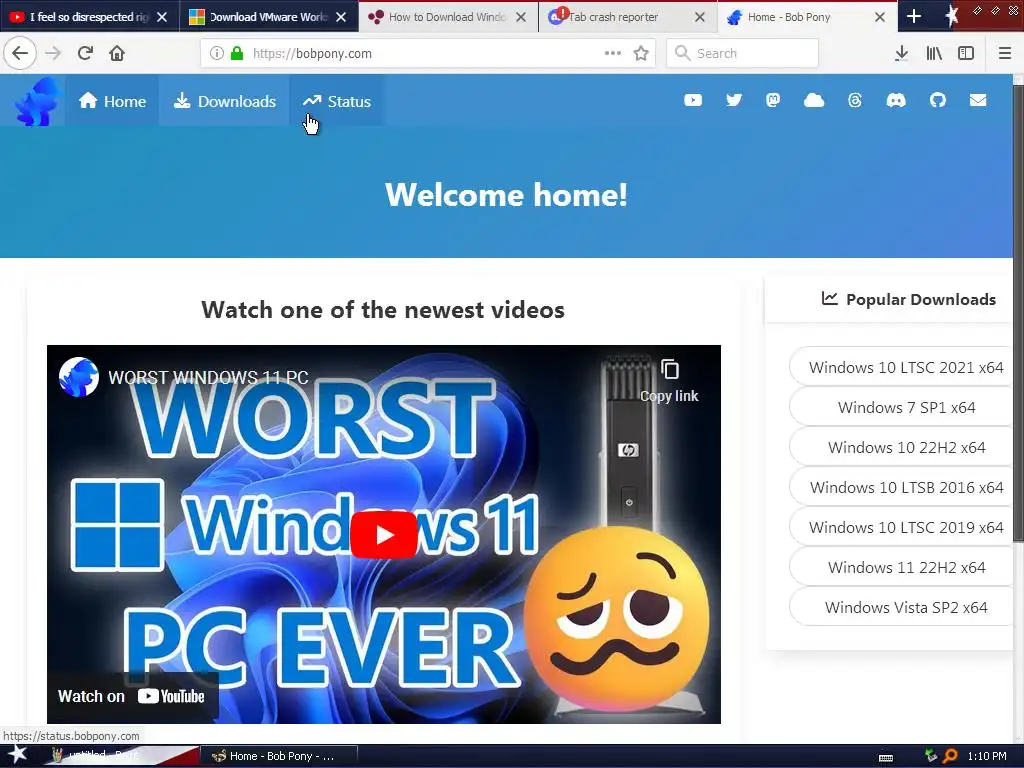1024x768 pixels.
Task: Open the Twitter bird icon
Action: coord(733,100)
